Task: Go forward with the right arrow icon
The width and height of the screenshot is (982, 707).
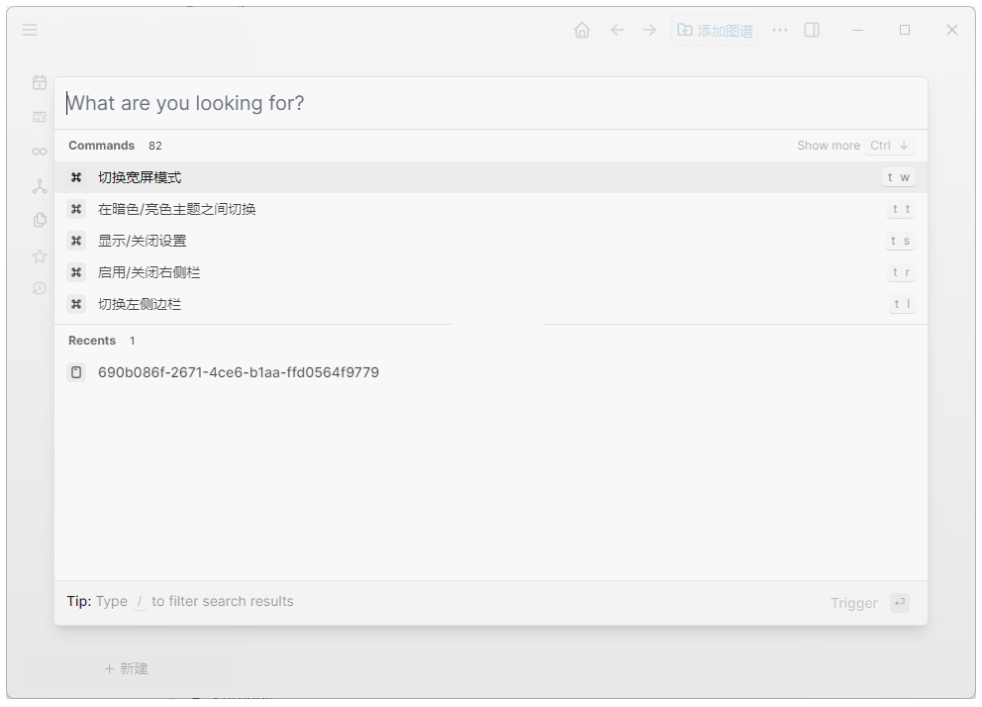Action: 649,31
